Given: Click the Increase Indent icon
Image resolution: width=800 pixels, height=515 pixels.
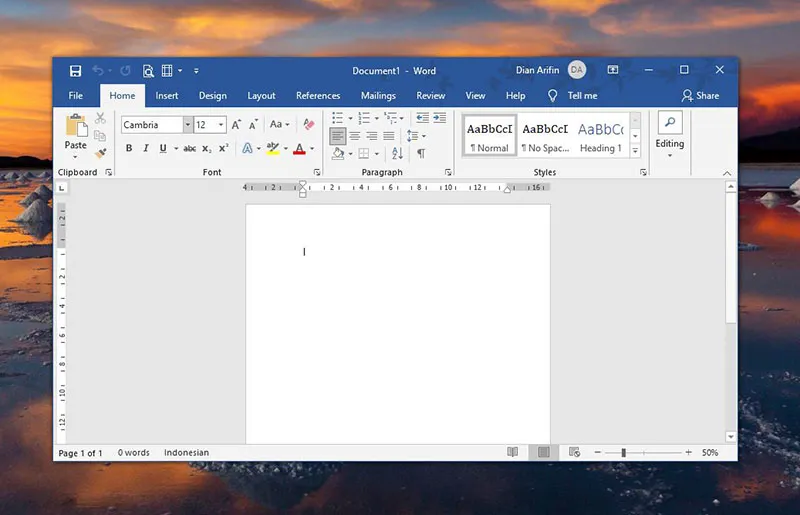Looking at the screenshot, I should click(439, 118).
